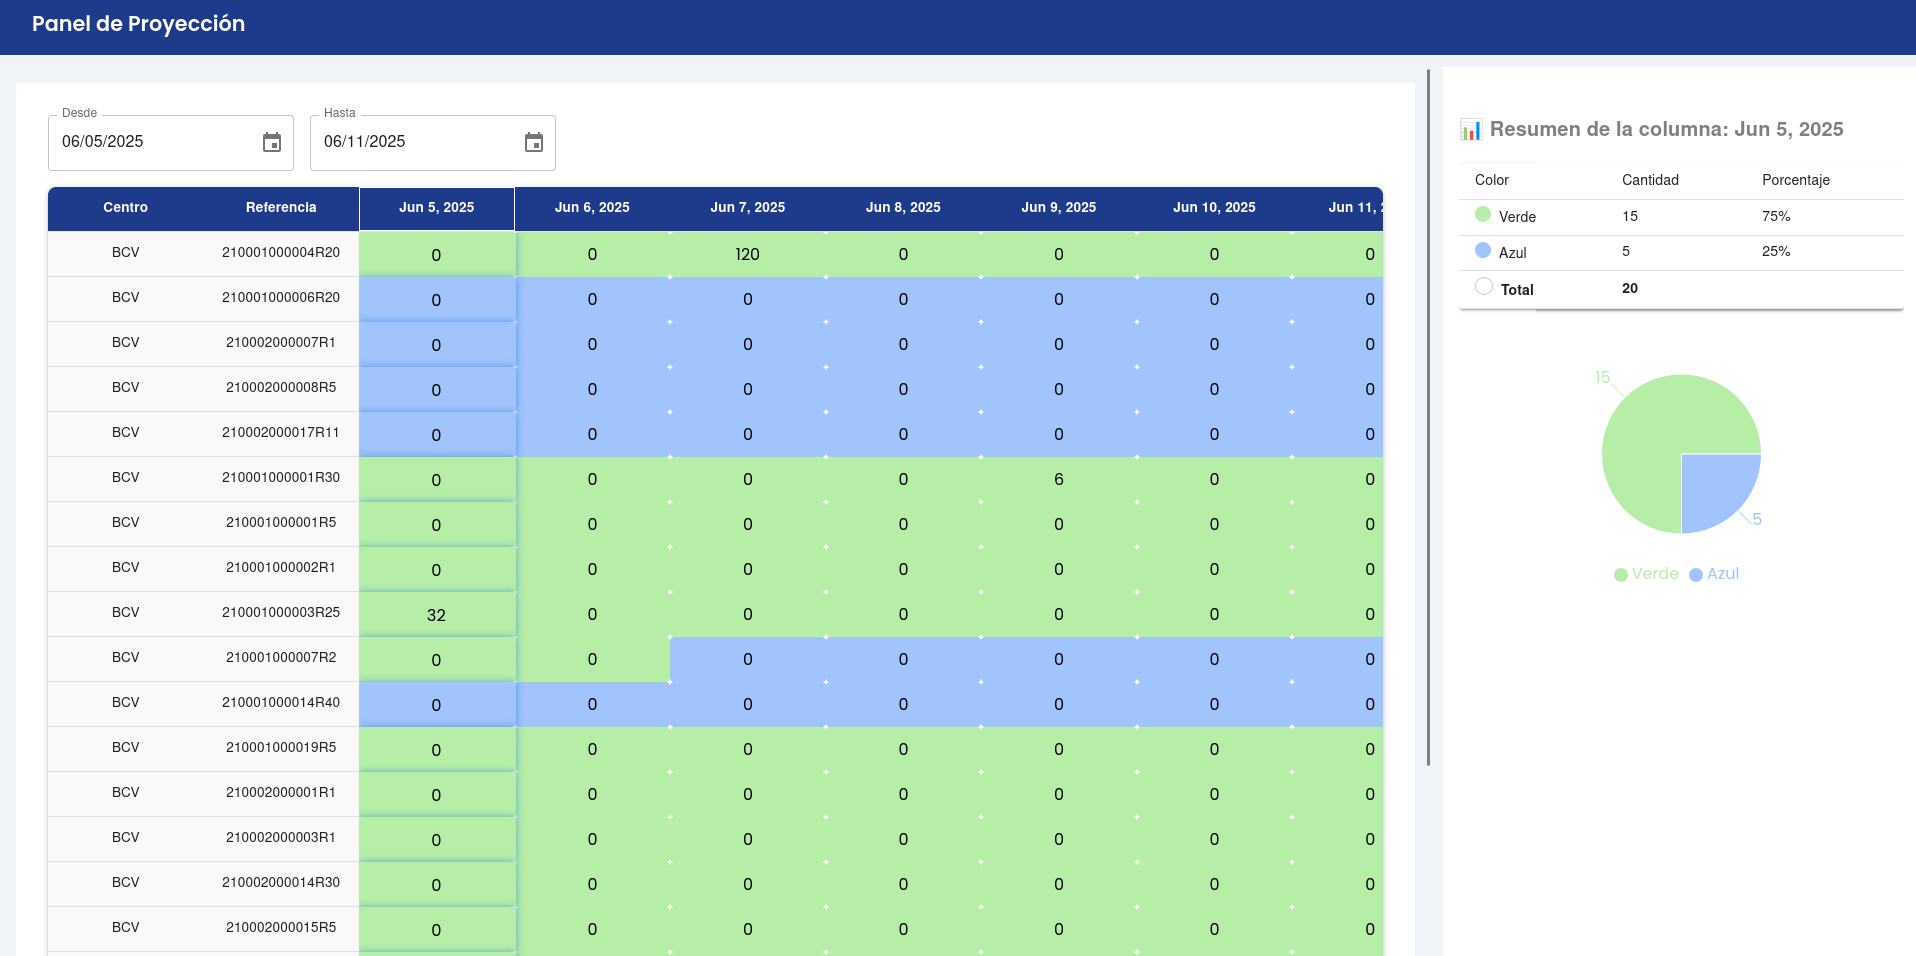Select the Jun 6, 2025 column header
1916x956 pixels.
click(x=592, y=208)
